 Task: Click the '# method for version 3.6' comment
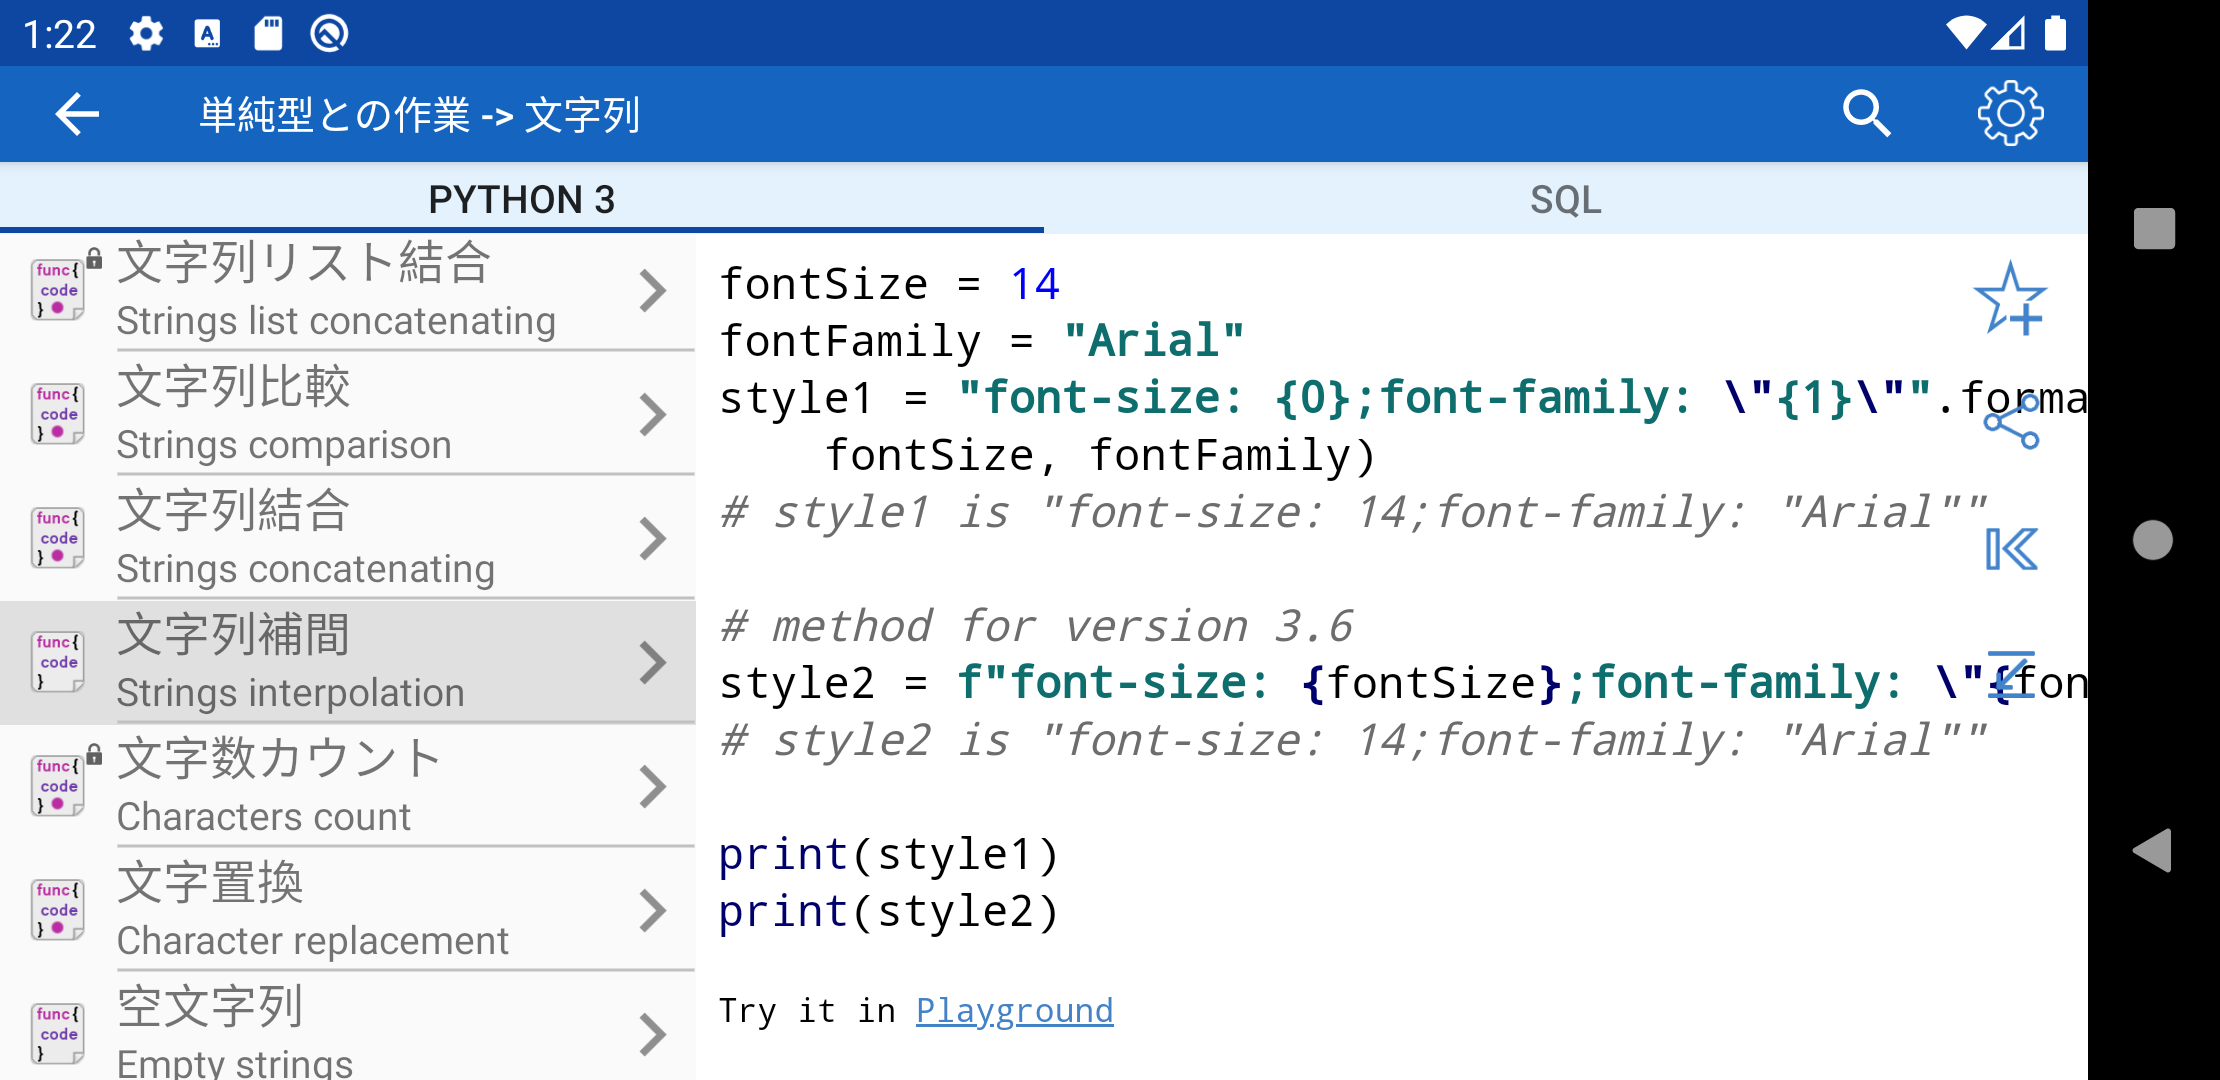pyautogui.click(x=1036, y=627)
